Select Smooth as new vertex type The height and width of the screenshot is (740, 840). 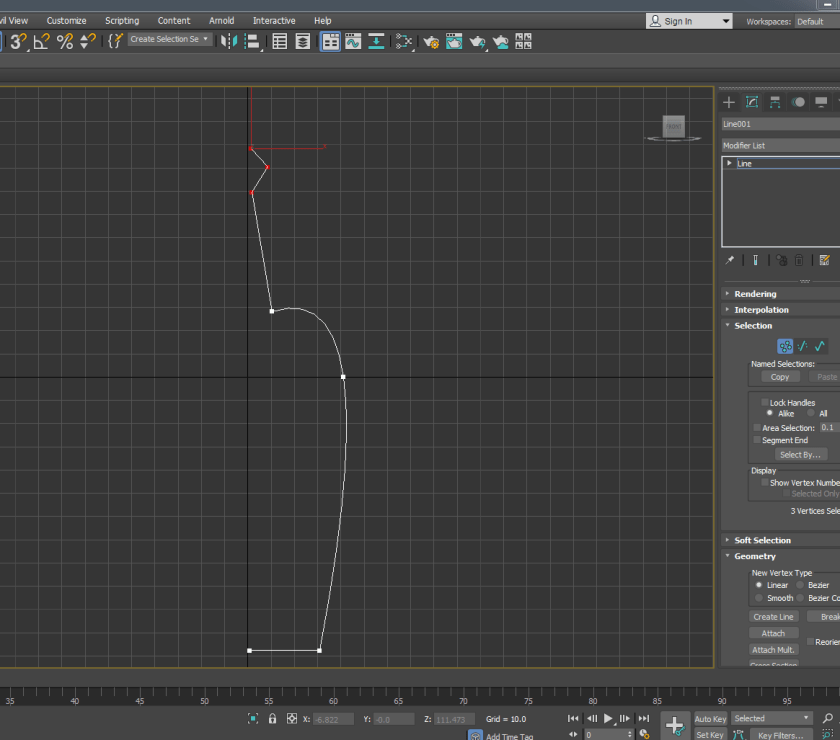pos(759,598)
